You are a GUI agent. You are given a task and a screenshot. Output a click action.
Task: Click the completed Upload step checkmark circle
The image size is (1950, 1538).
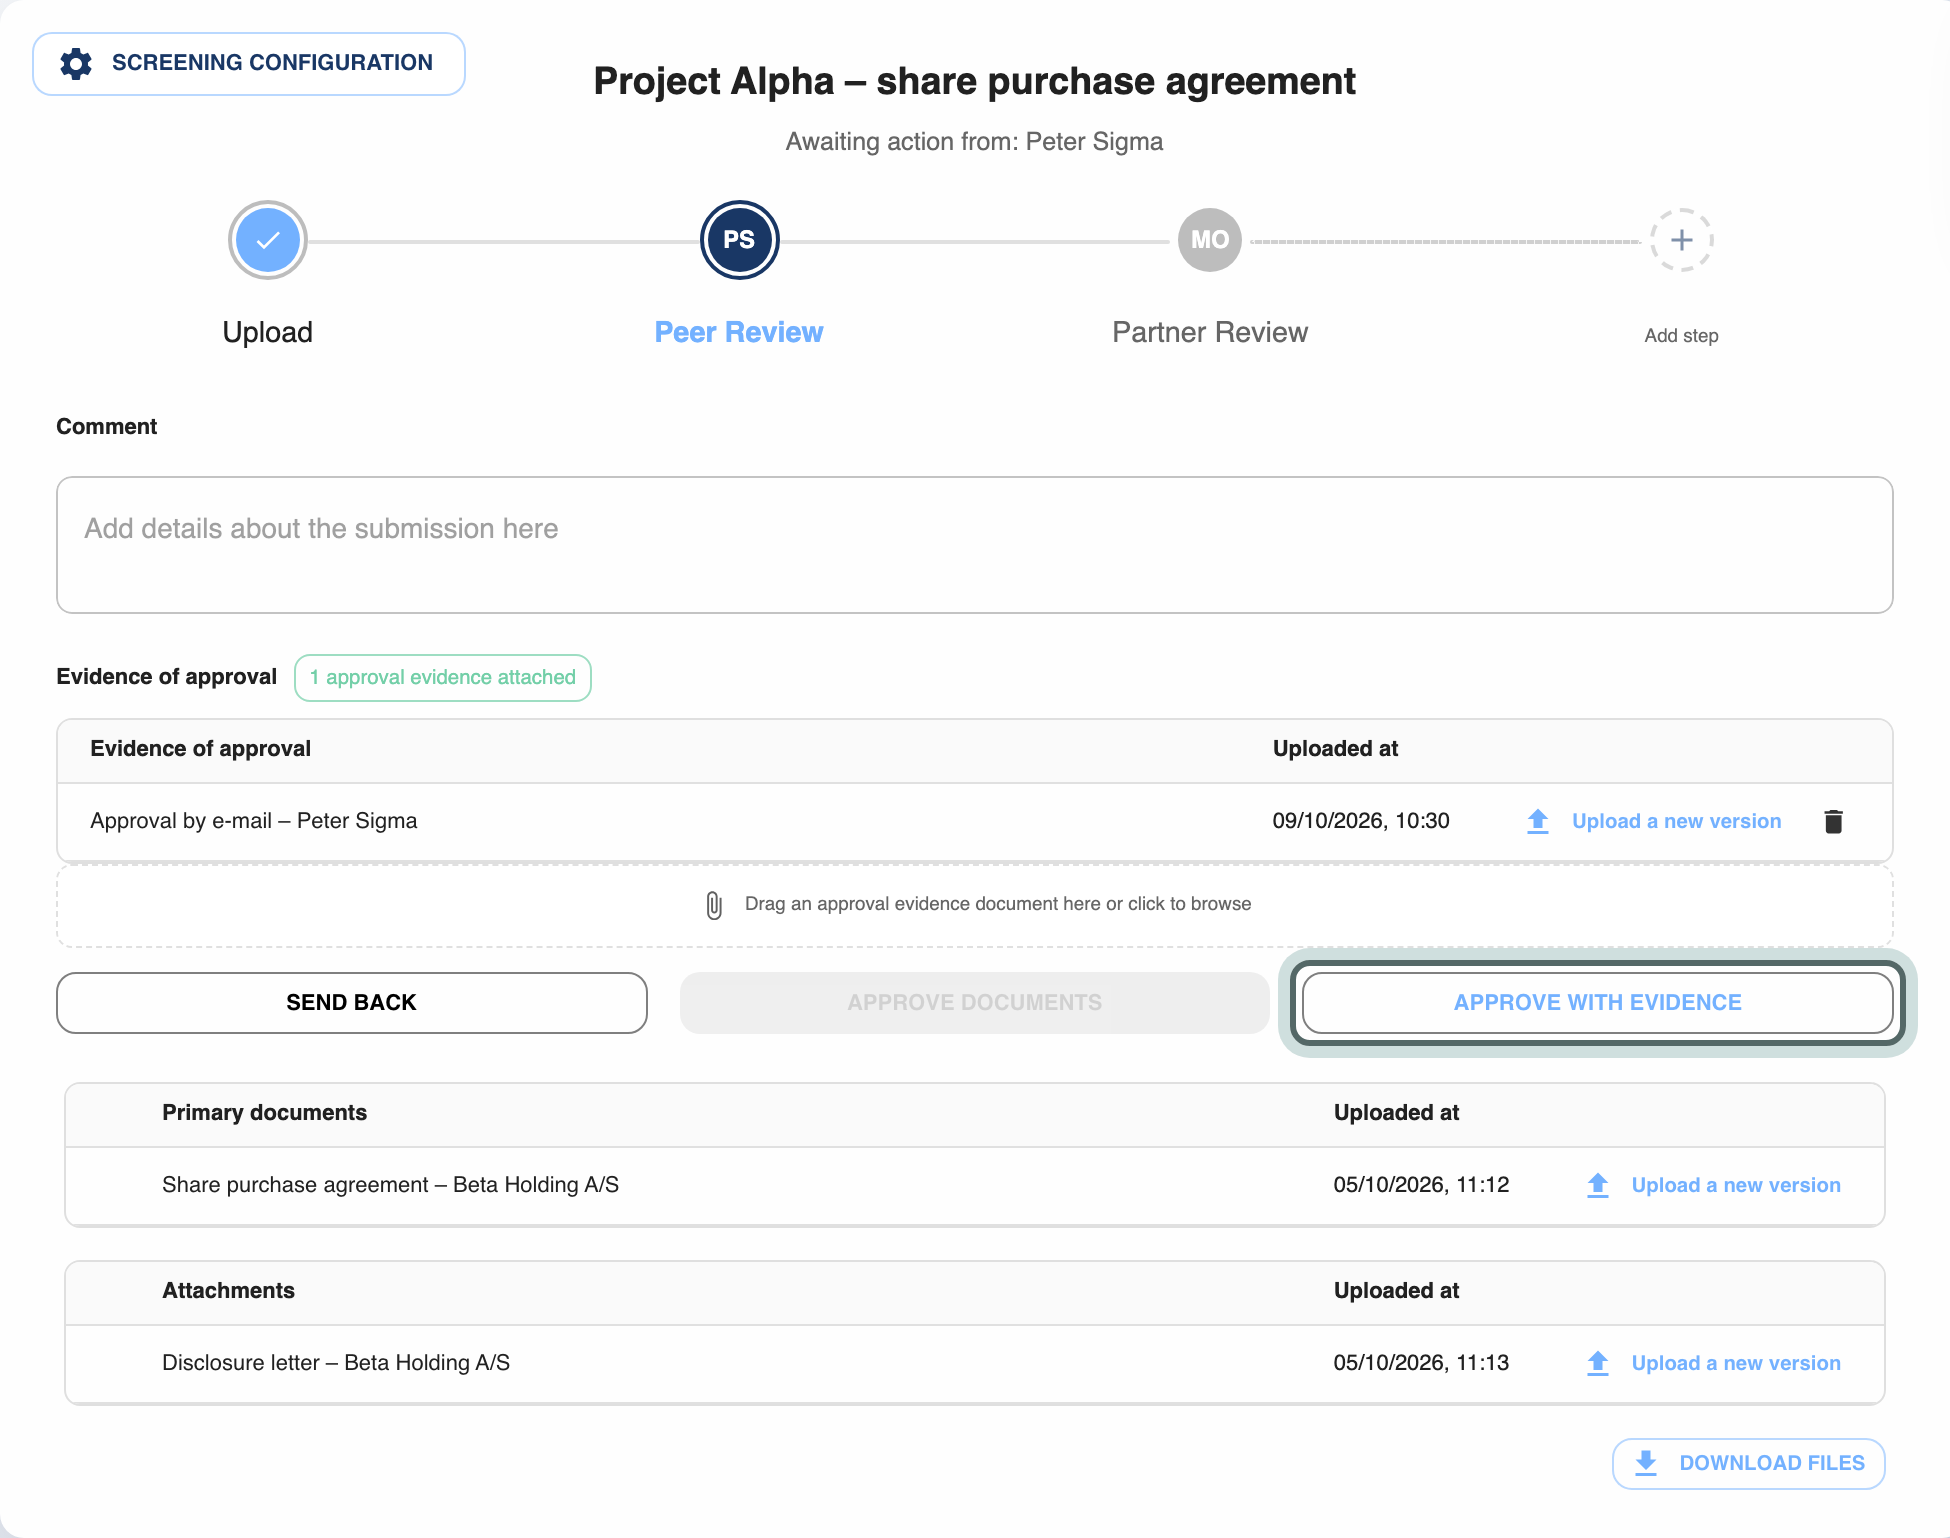268,240
